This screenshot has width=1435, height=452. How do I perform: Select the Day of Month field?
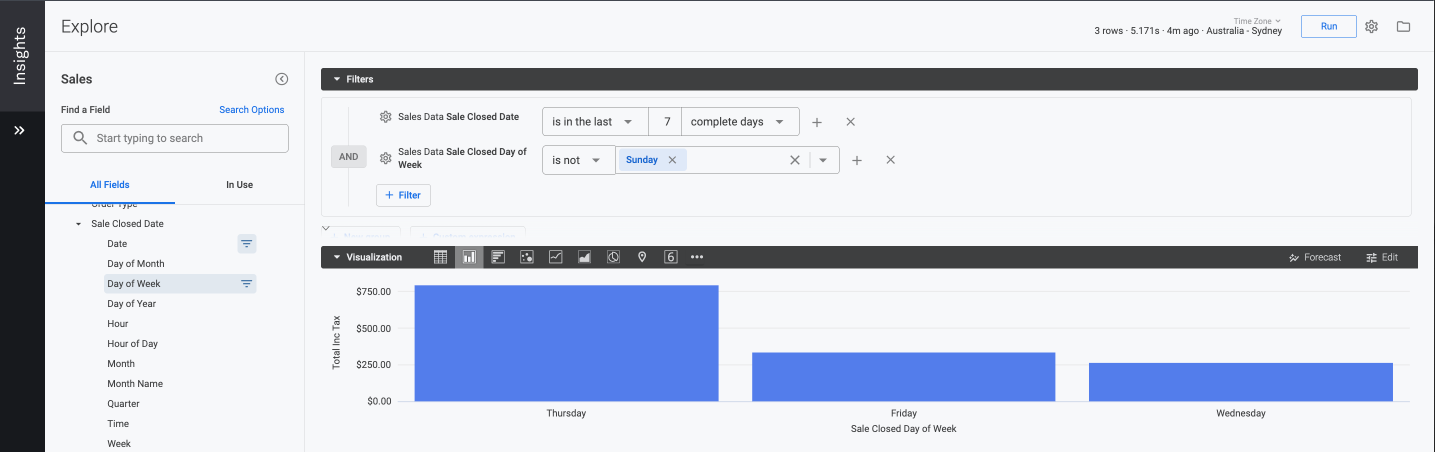[136, 264]
